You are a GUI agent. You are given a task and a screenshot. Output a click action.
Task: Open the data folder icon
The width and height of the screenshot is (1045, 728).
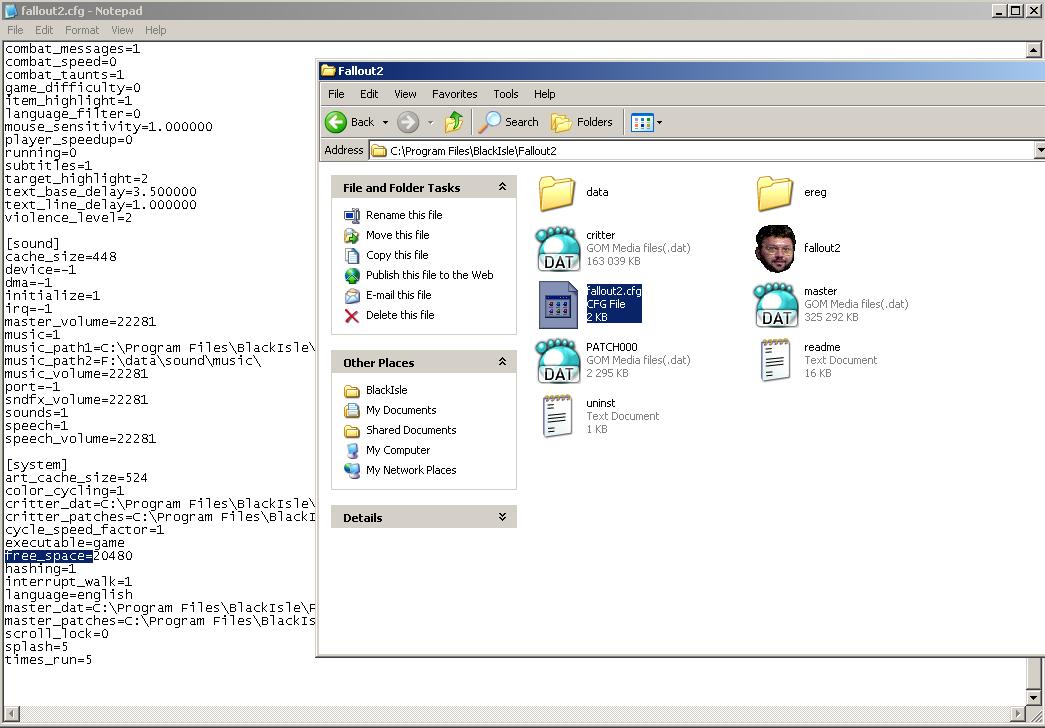[x=556, y=193]
